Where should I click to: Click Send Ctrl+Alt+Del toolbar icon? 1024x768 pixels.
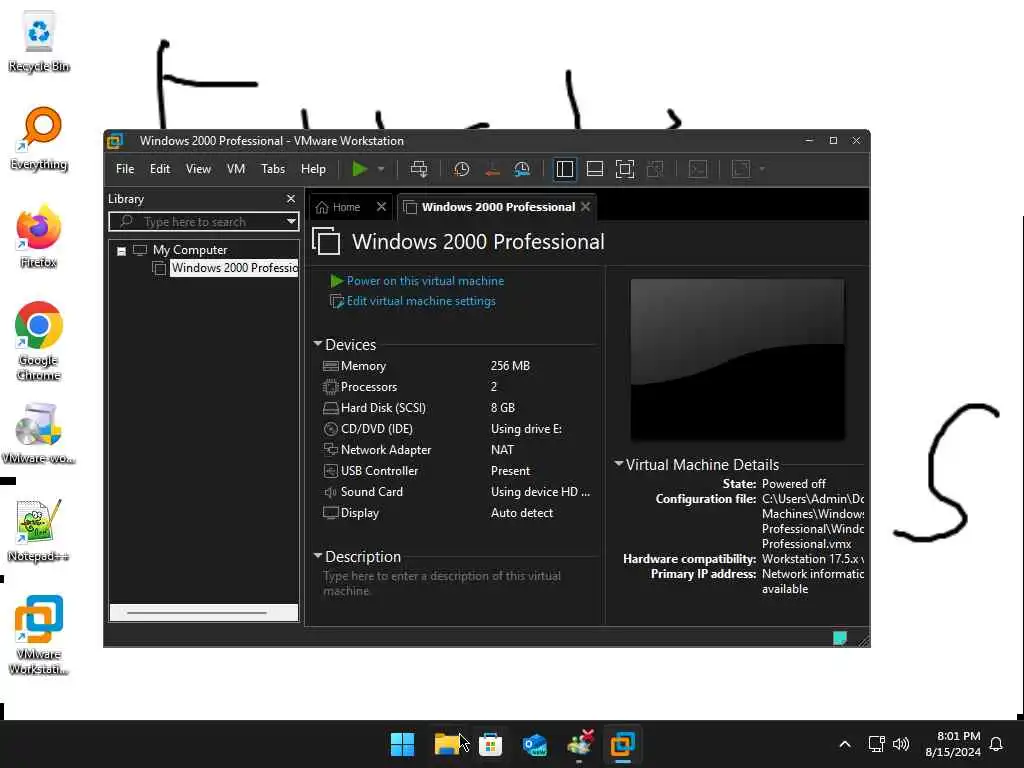pos(419,169)
